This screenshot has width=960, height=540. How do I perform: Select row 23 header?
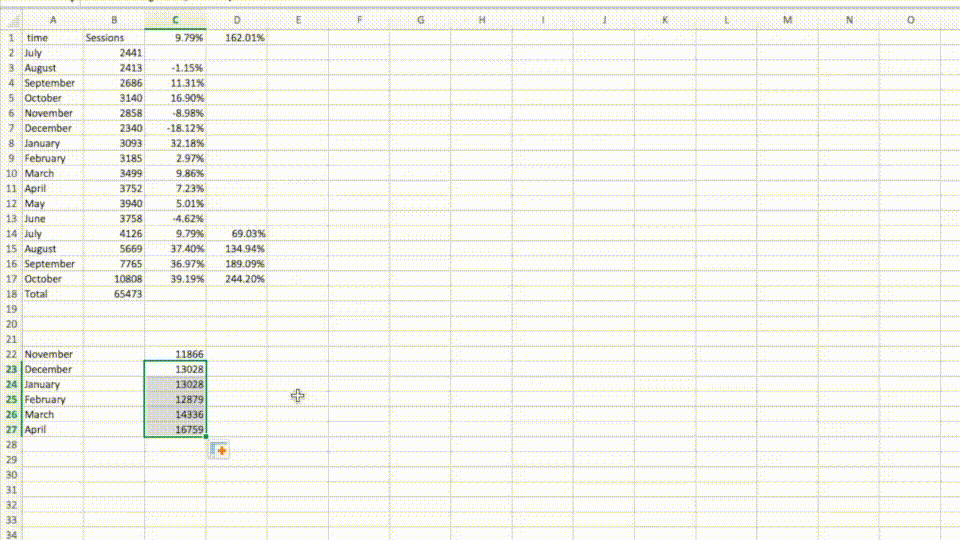12,369
